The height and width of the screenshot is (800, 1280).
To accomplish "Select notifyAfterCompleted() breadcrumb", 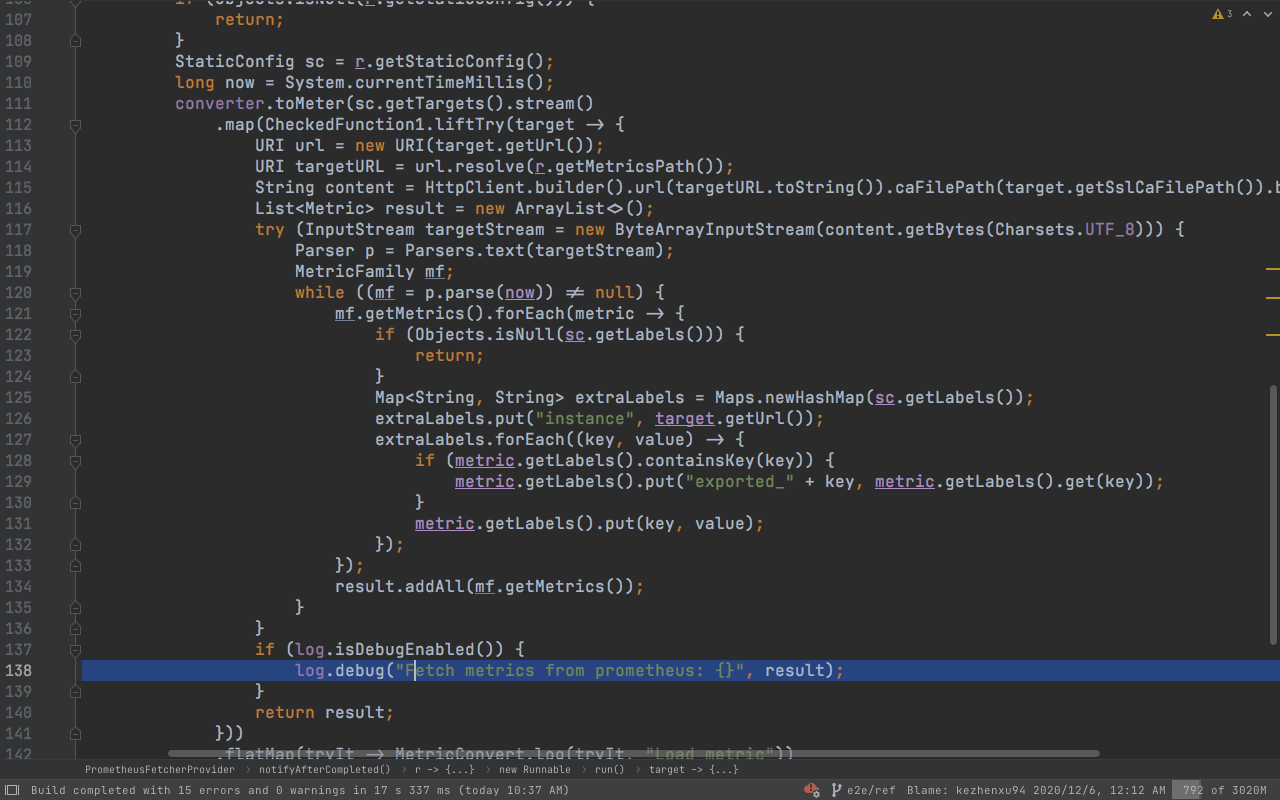I will pyautogui.click(x=325, y=769).
